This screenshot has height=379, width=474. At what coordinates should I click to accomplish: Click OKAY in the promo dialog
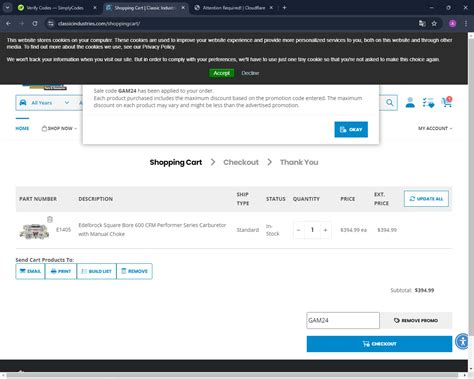351,129
